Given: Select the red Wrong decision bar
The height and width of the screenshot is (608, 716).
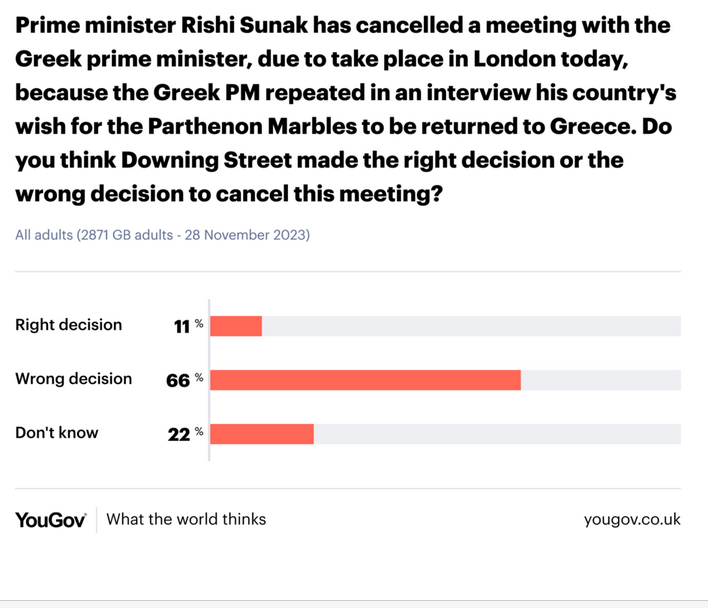Looking at the screenshot, I should pos(365,380).
